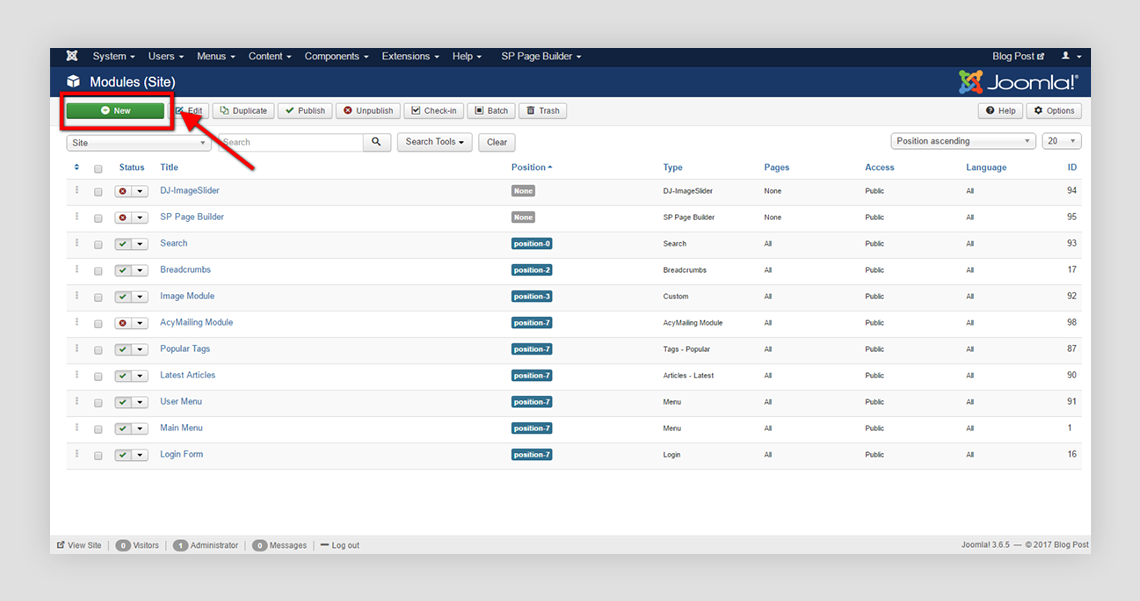Click the sort order arrows icon in the table header

coord(76,167)
